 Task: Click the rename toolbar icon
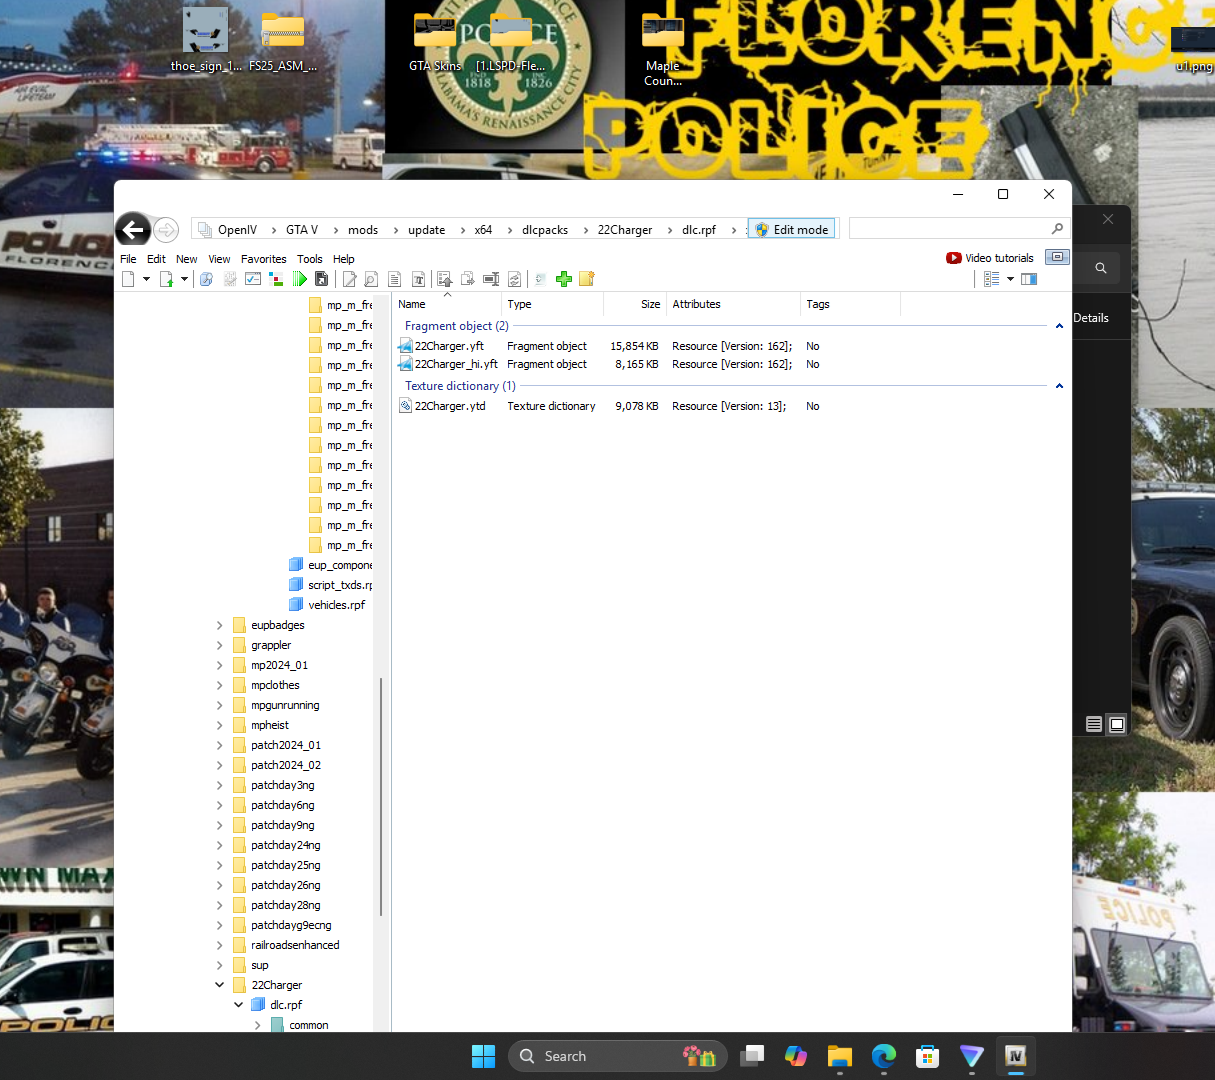490,279
